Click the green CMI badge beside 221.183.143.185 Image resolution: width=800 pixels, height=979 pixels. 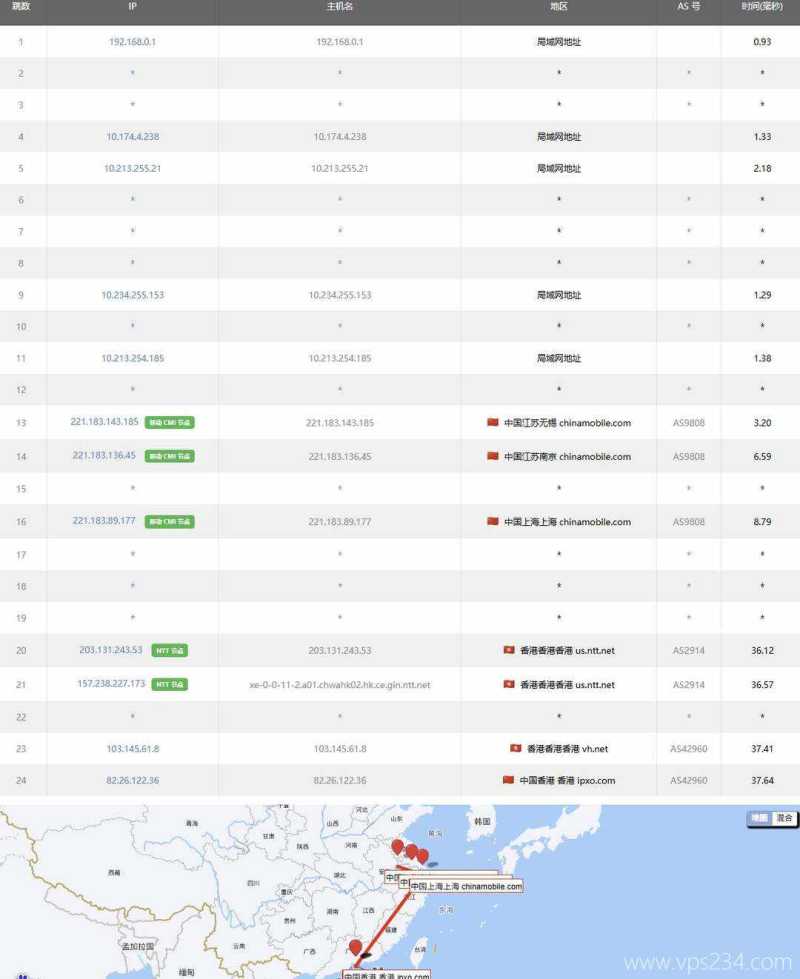pyautogui.click(x=169, y=423)
